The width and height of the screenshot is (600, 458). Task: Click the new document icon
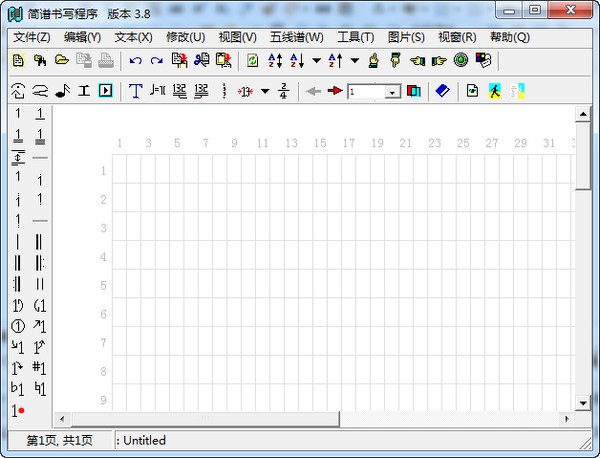pos(18,61)
